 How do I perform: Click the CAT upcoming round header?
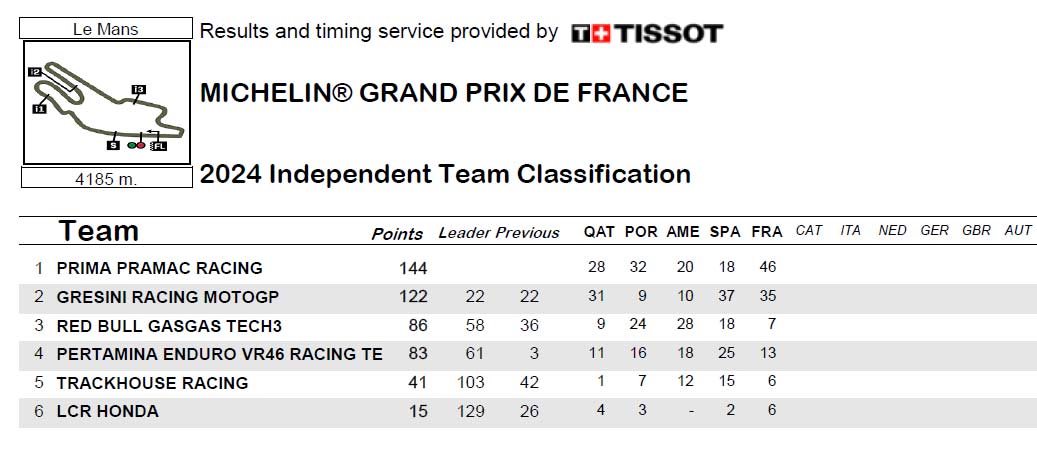pos(809,230)
